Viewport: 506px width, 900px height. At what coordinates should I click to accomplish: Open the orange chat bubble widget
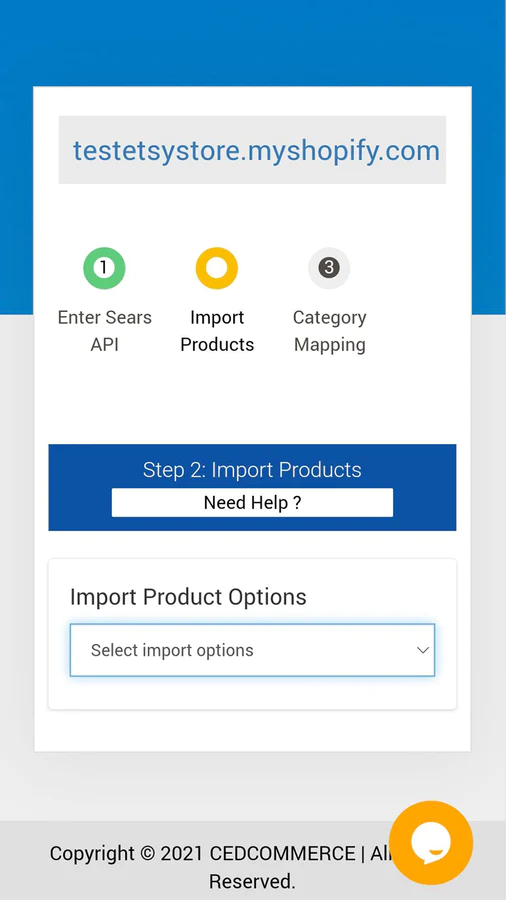431,843
